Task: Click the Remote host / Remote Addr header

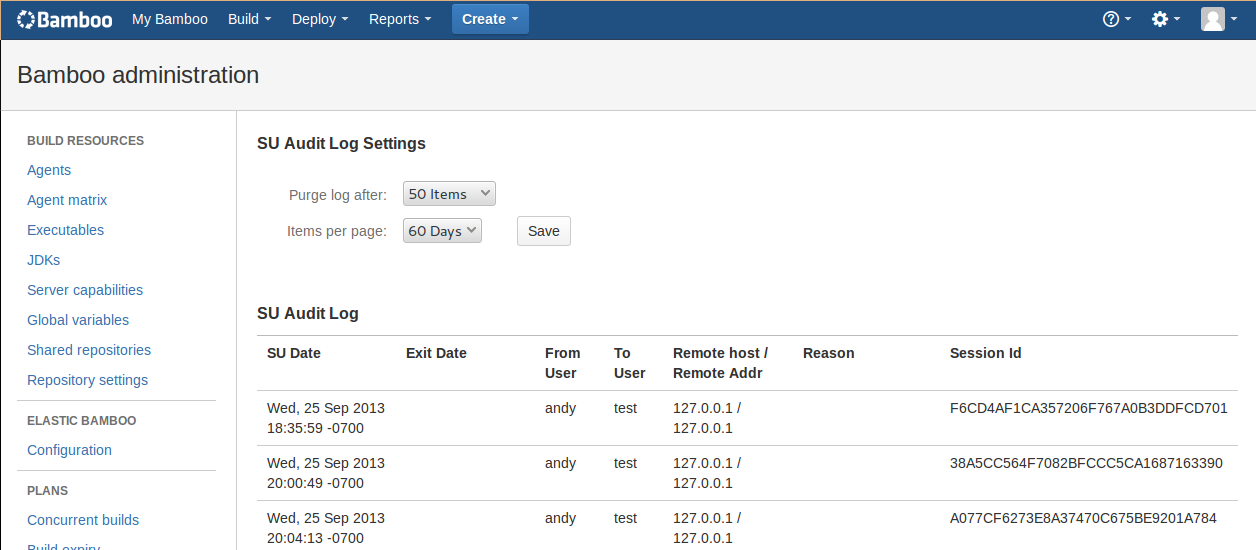Action: [720, 363]
